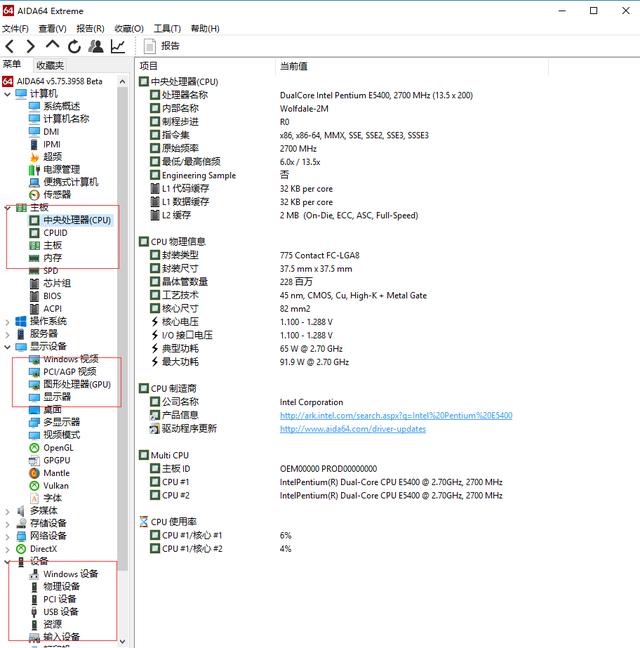640x648 pixels.
Task: Click the BIOS chip icon
Action: pyautogui.click(x=35, y=296)
